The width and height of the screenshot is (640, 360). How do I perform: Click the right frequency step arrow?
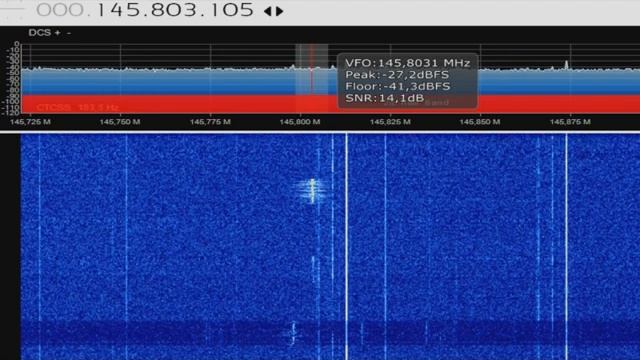point(280,11)
